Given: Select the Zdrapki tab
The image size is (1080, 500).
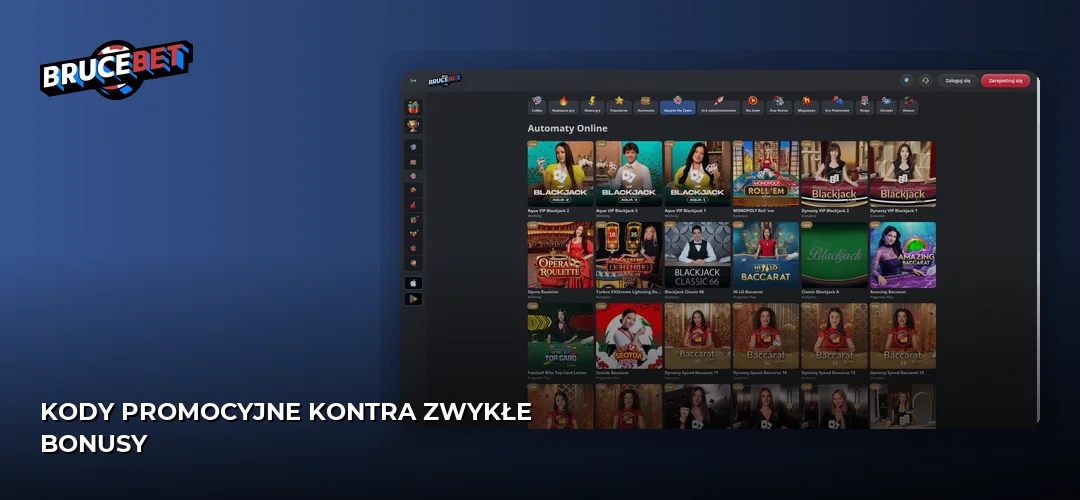Looking at the screenshot, I should 886,105.
